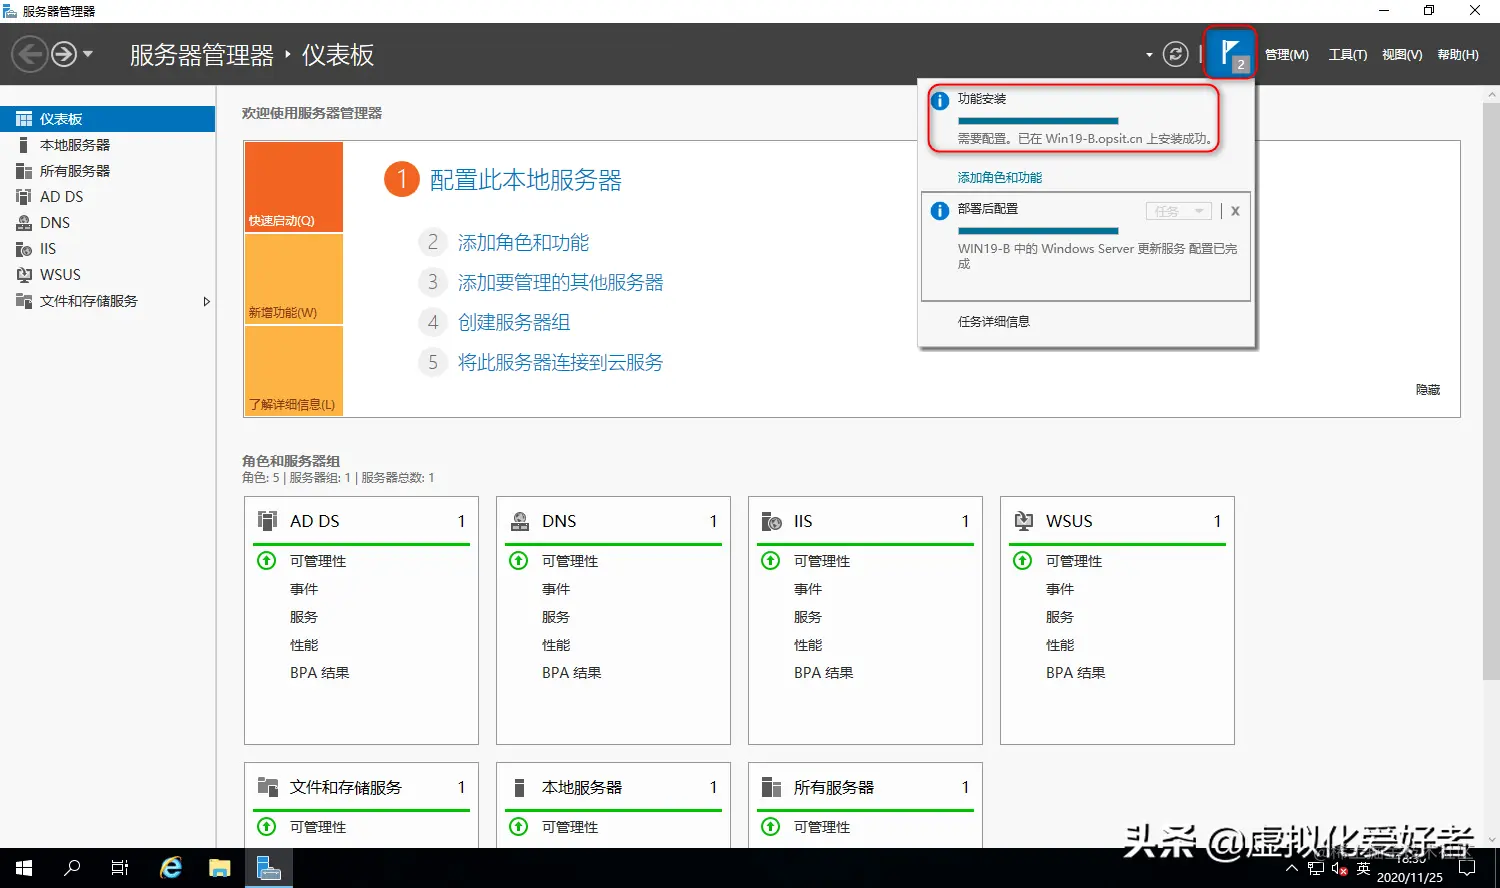Click the 功能安装 progress bar

(x=1038, y=120)
